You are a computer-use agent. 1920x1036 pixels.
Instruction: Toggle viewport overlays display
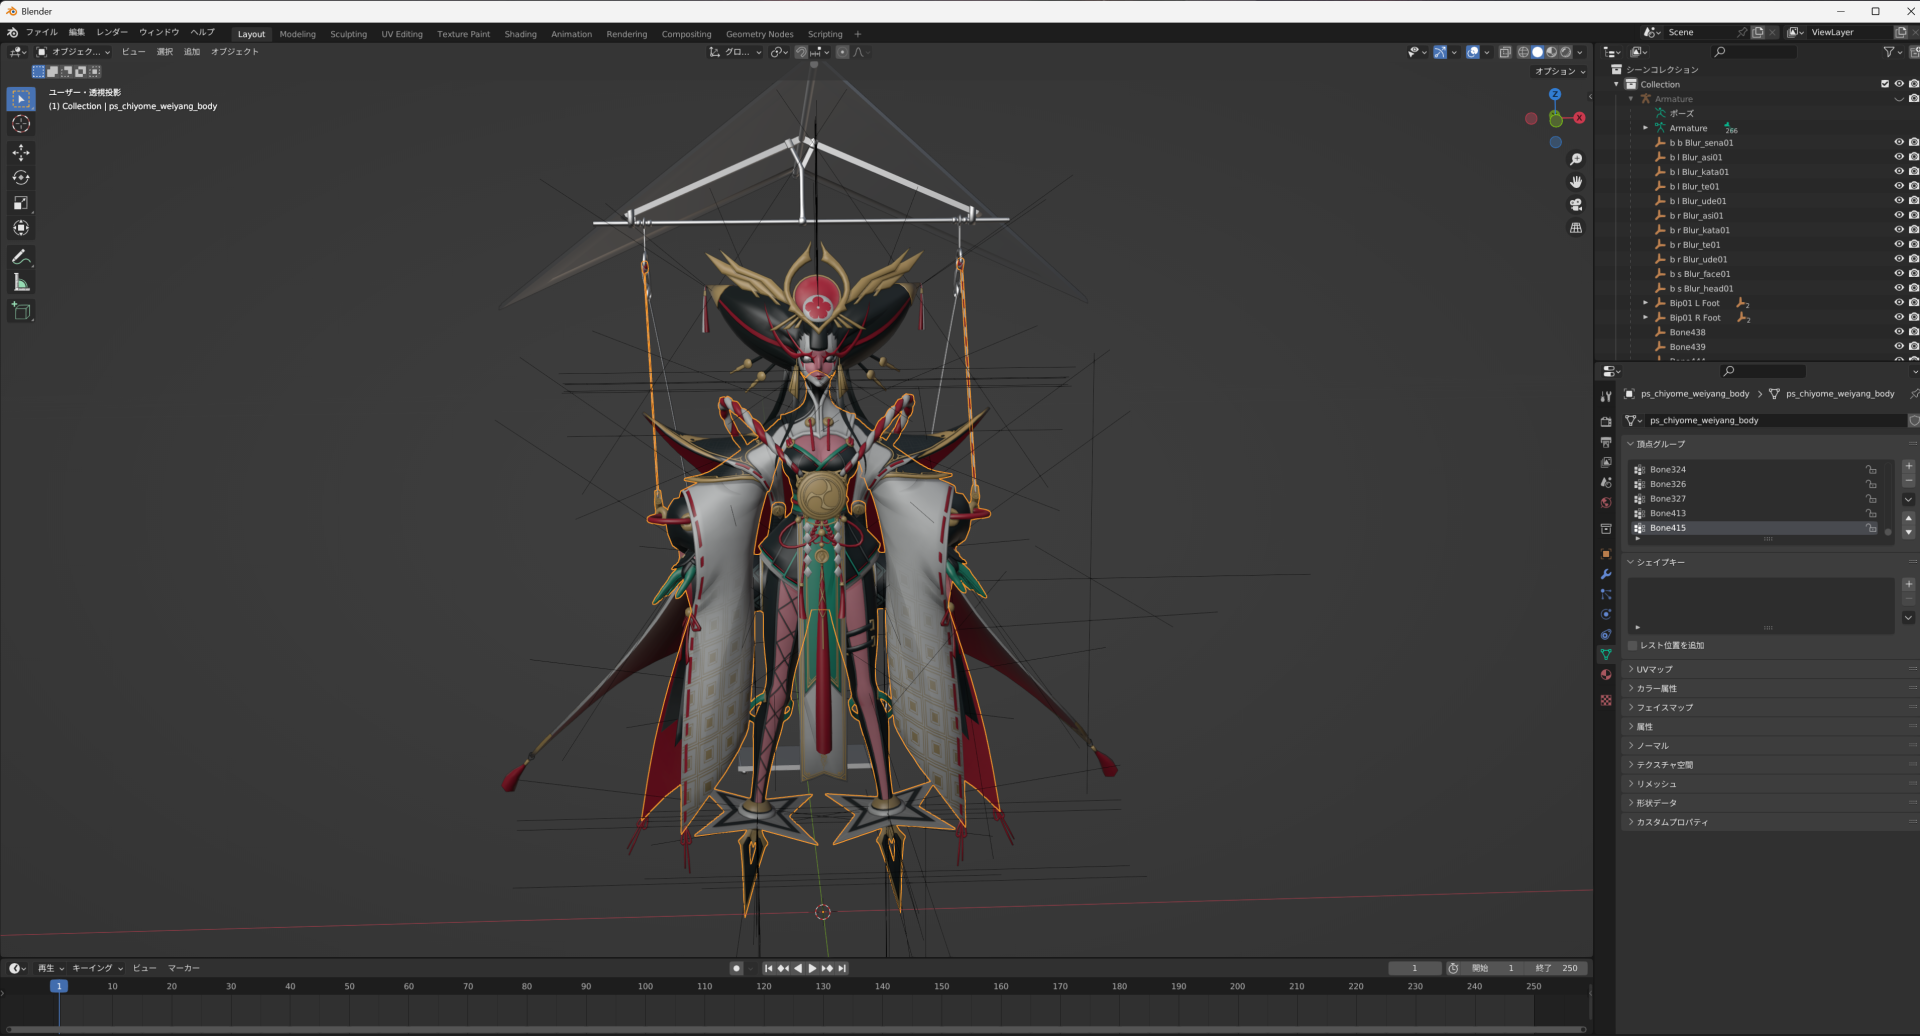1473,52
